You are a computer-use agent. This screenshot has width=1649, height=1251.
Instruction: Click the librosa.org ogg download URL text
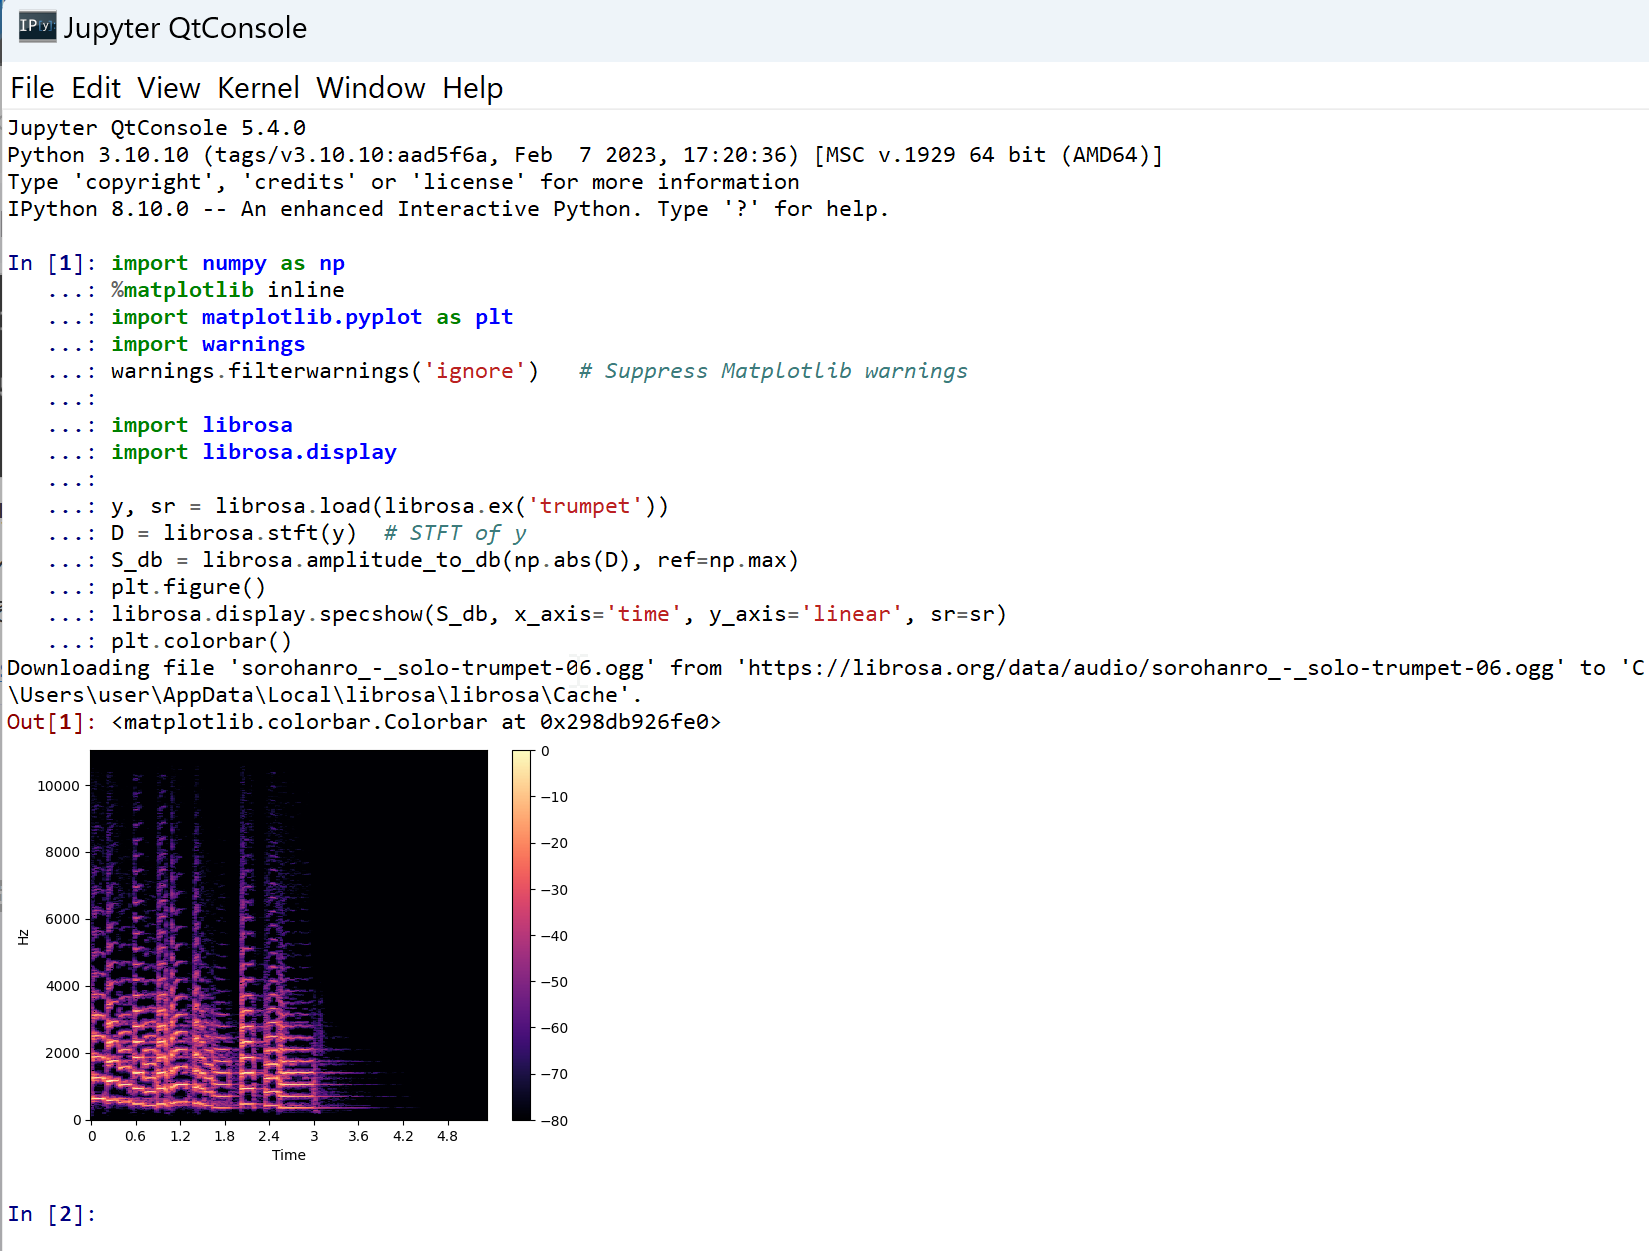(x=1151, y=668)
